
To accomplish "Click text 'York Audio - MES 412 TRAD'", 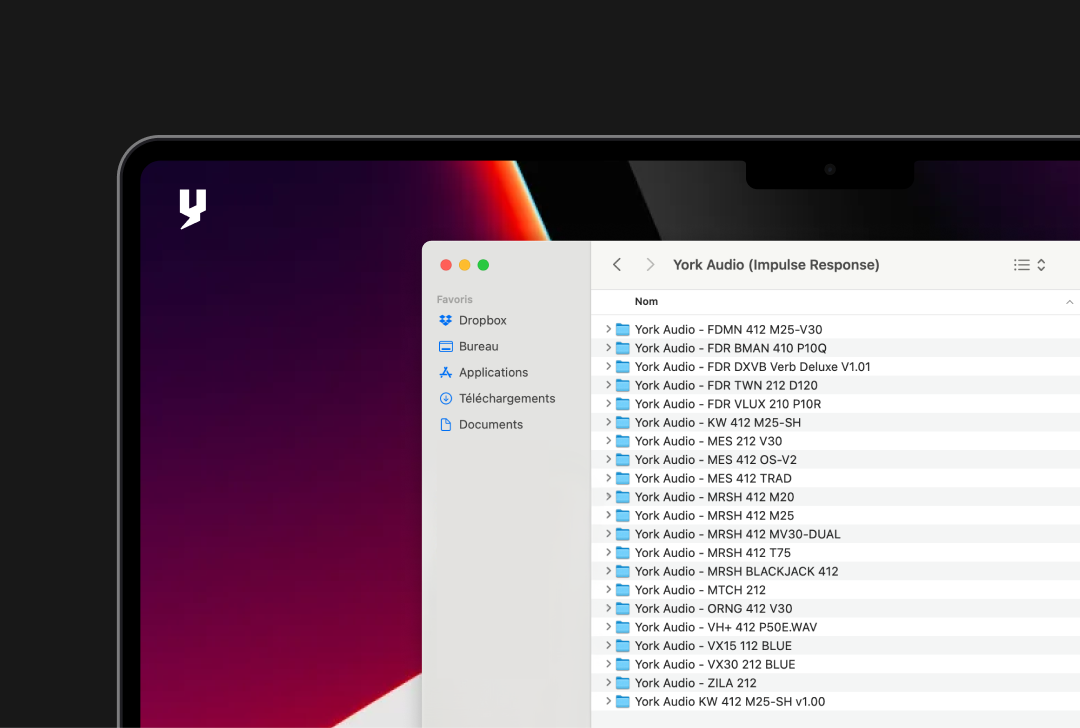I will coord(713,478).
